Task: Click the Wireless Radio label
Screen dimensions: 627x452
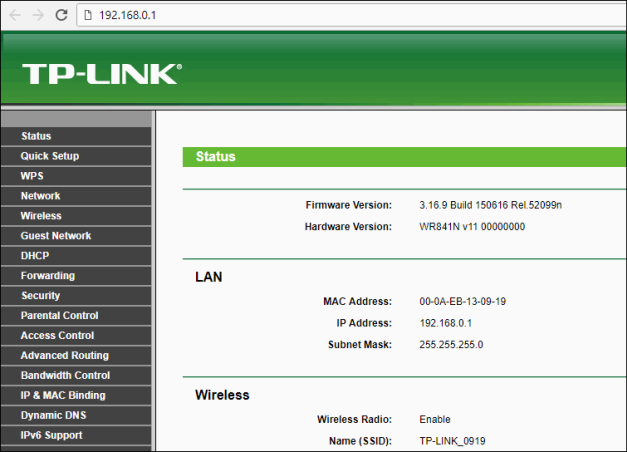Action: pos(354,420)
